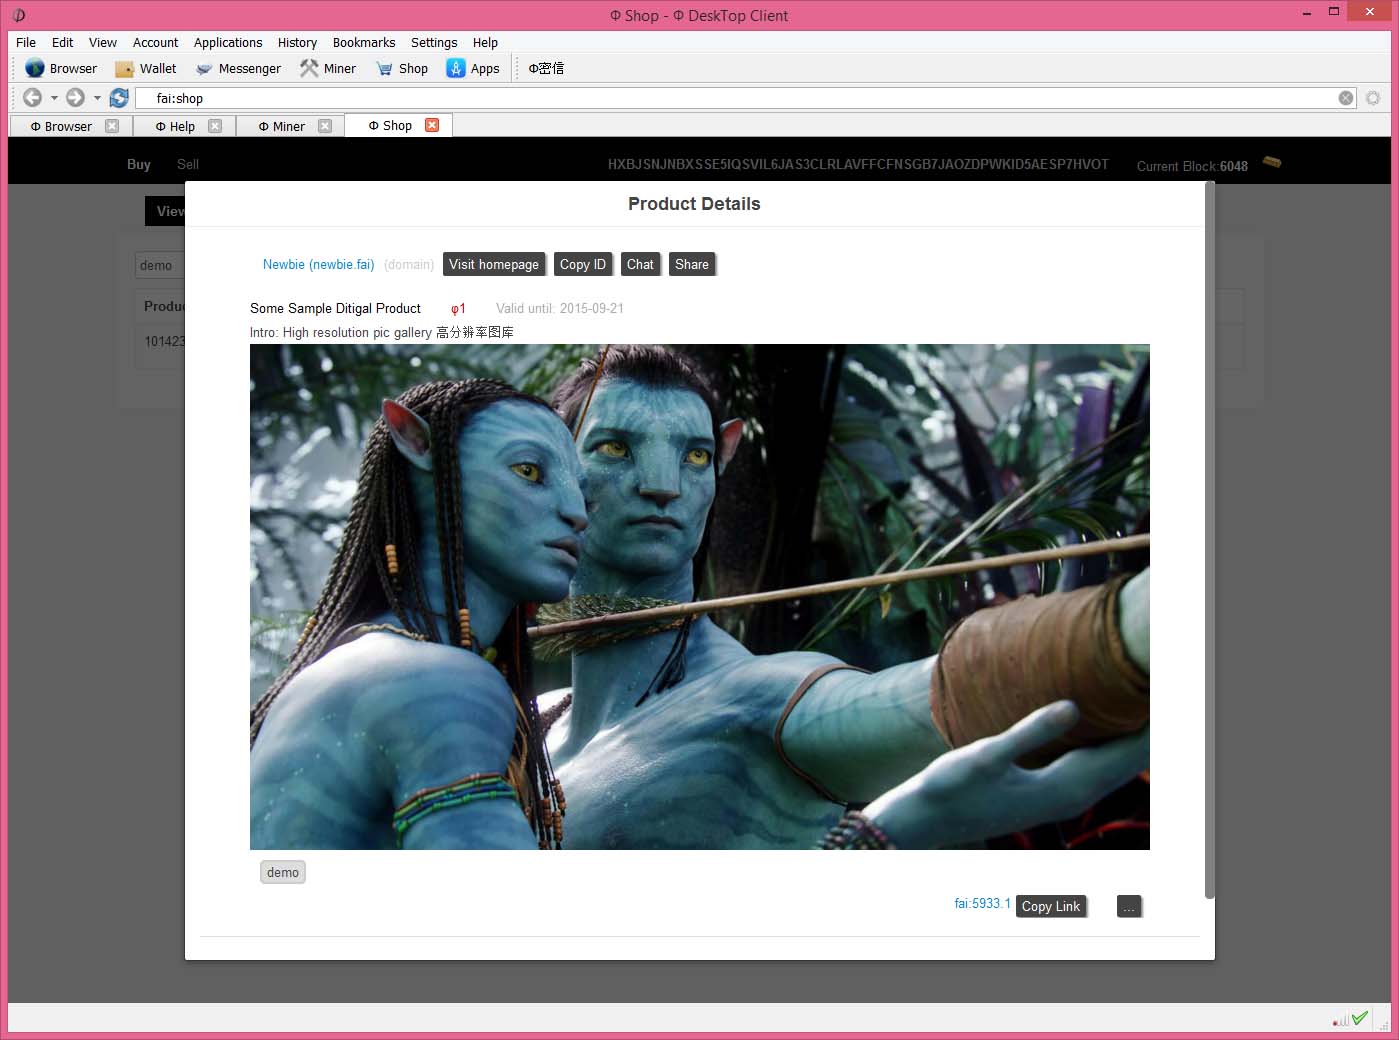
Task: Click the Product Details heading
Action: [694, 204]
